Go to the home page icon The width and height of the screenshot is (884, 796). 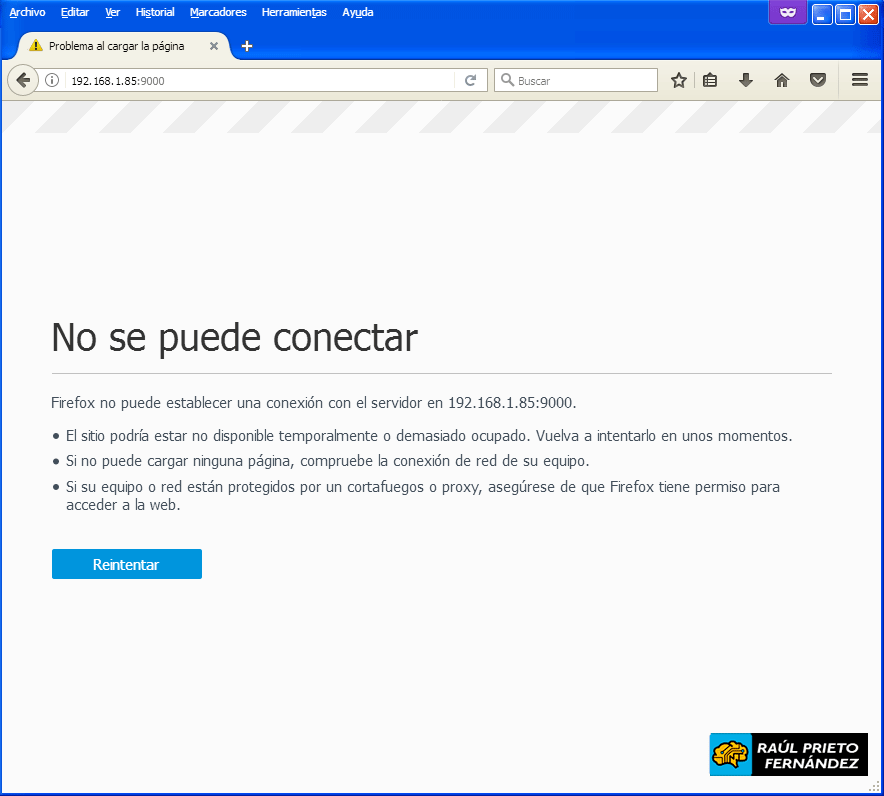[782, 80]
